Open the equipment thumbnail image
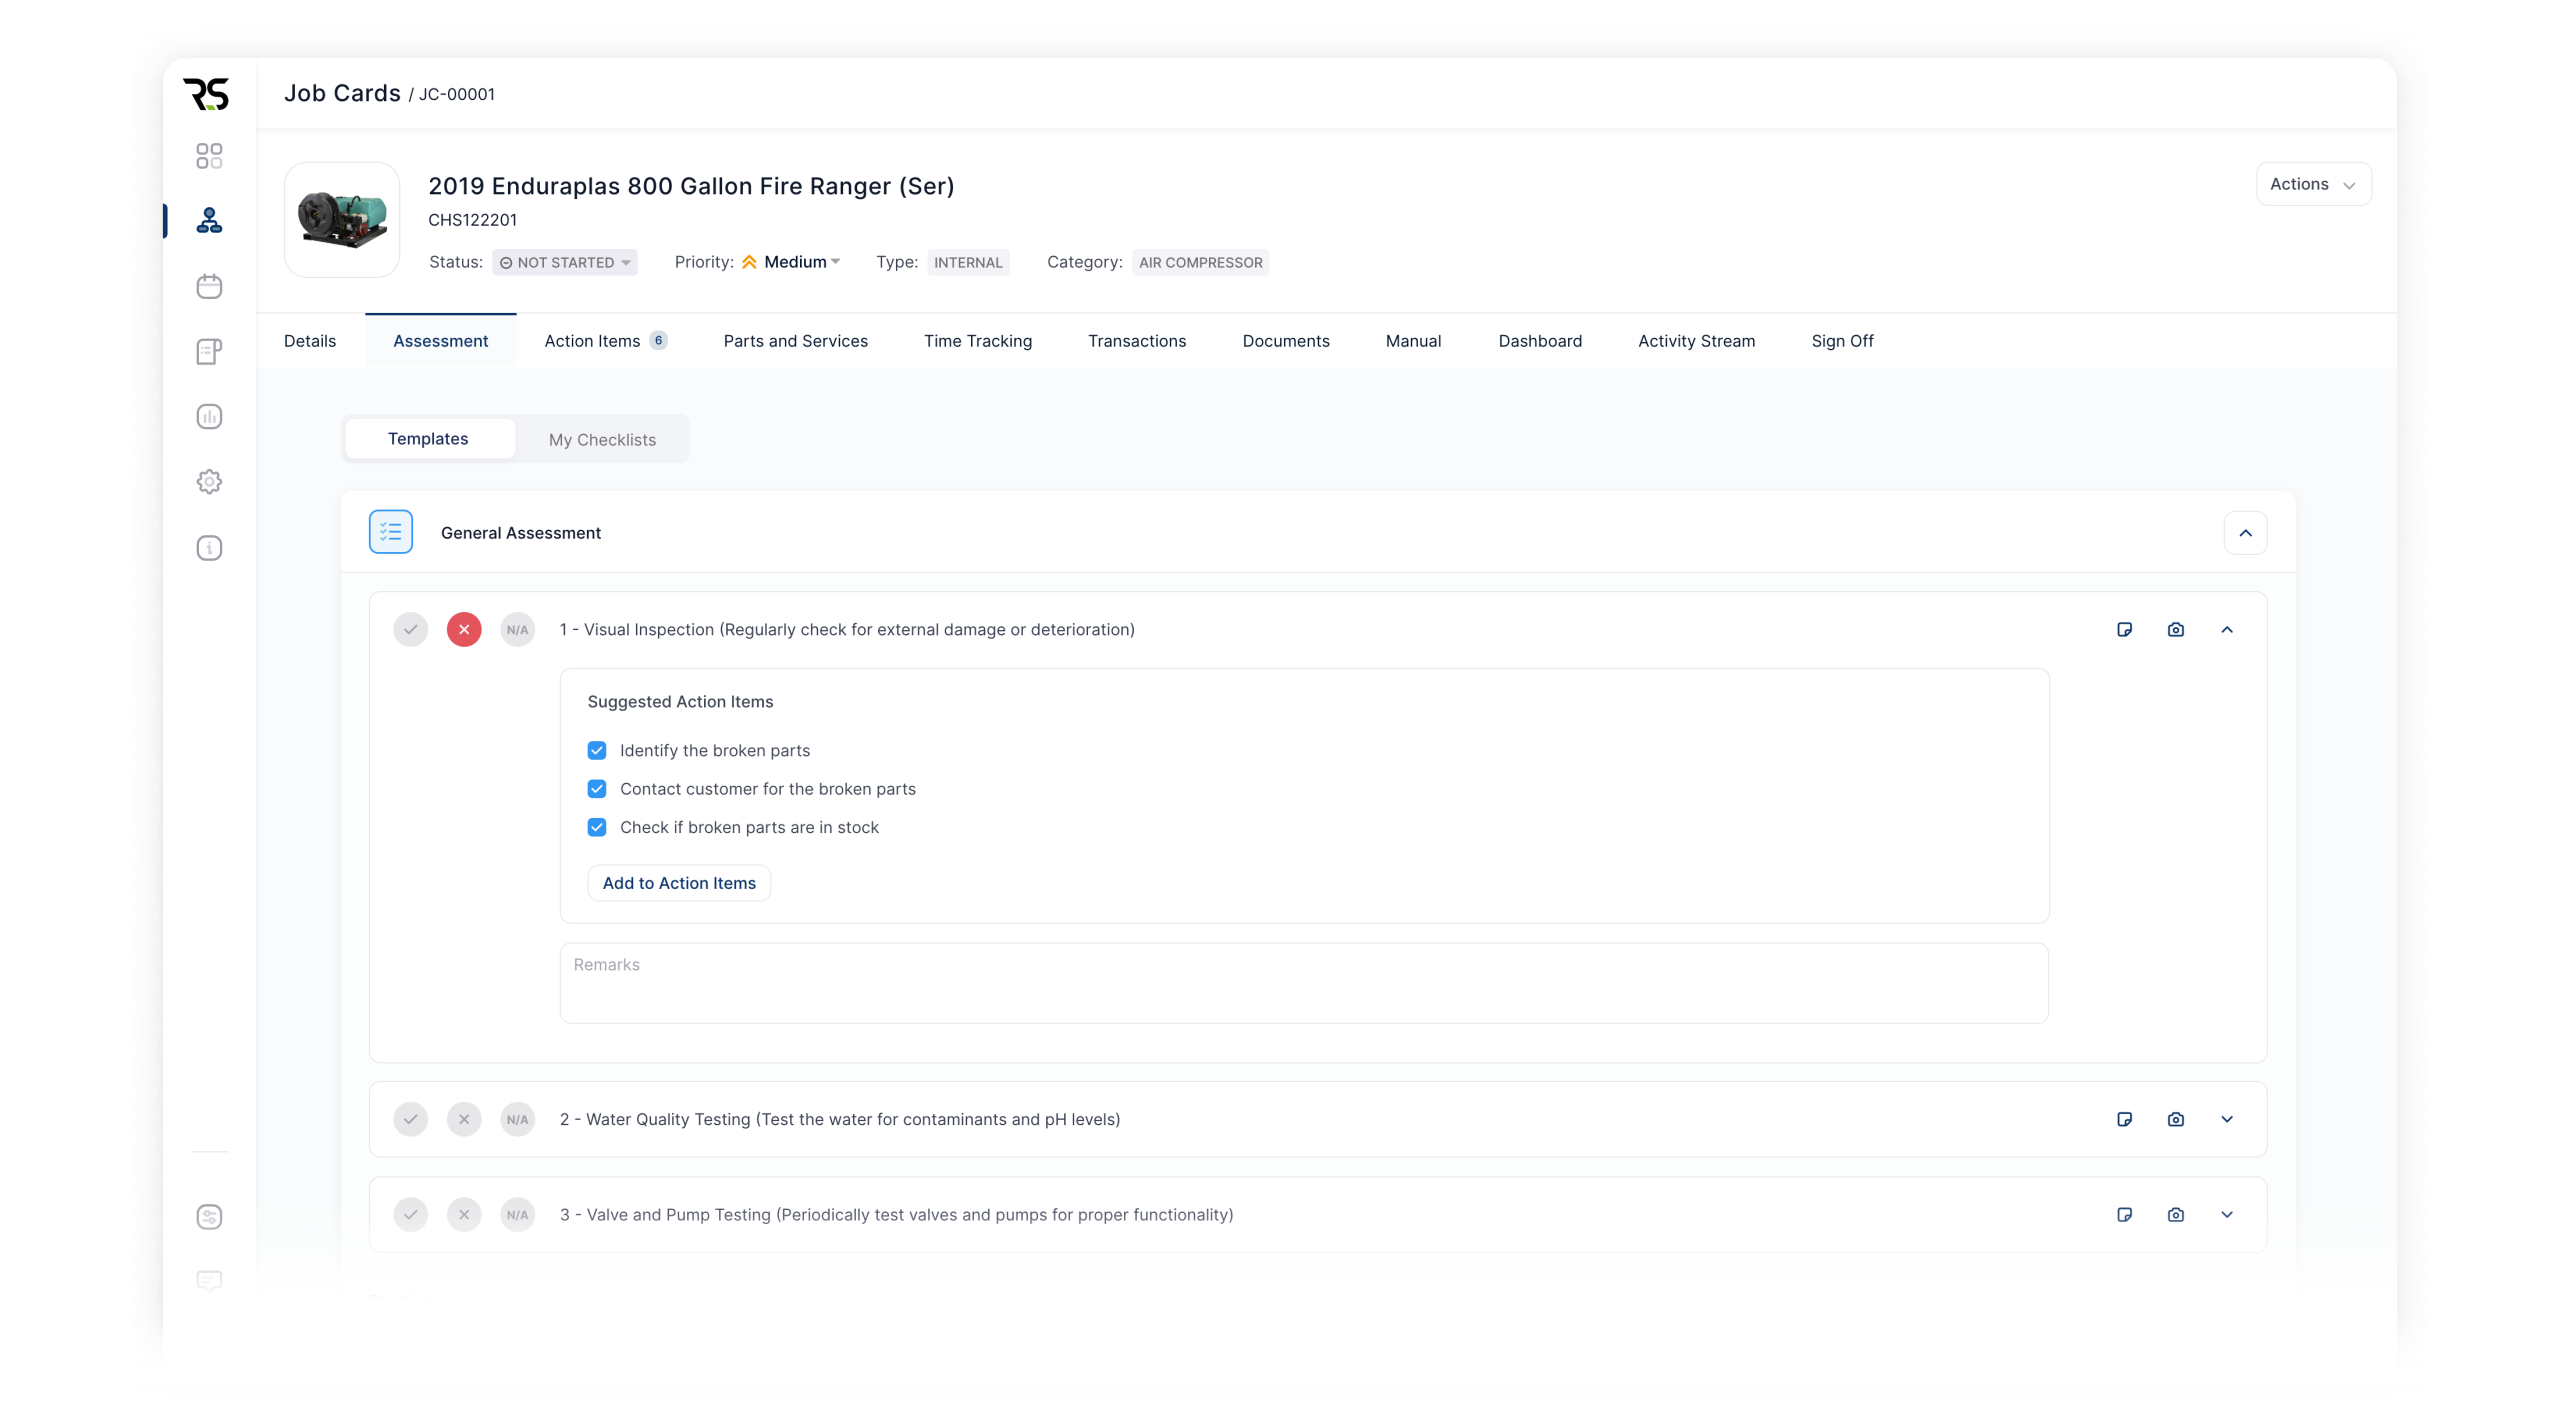Image resolution: width=2560 pixels, height=1402 pixels. (342, 220)
